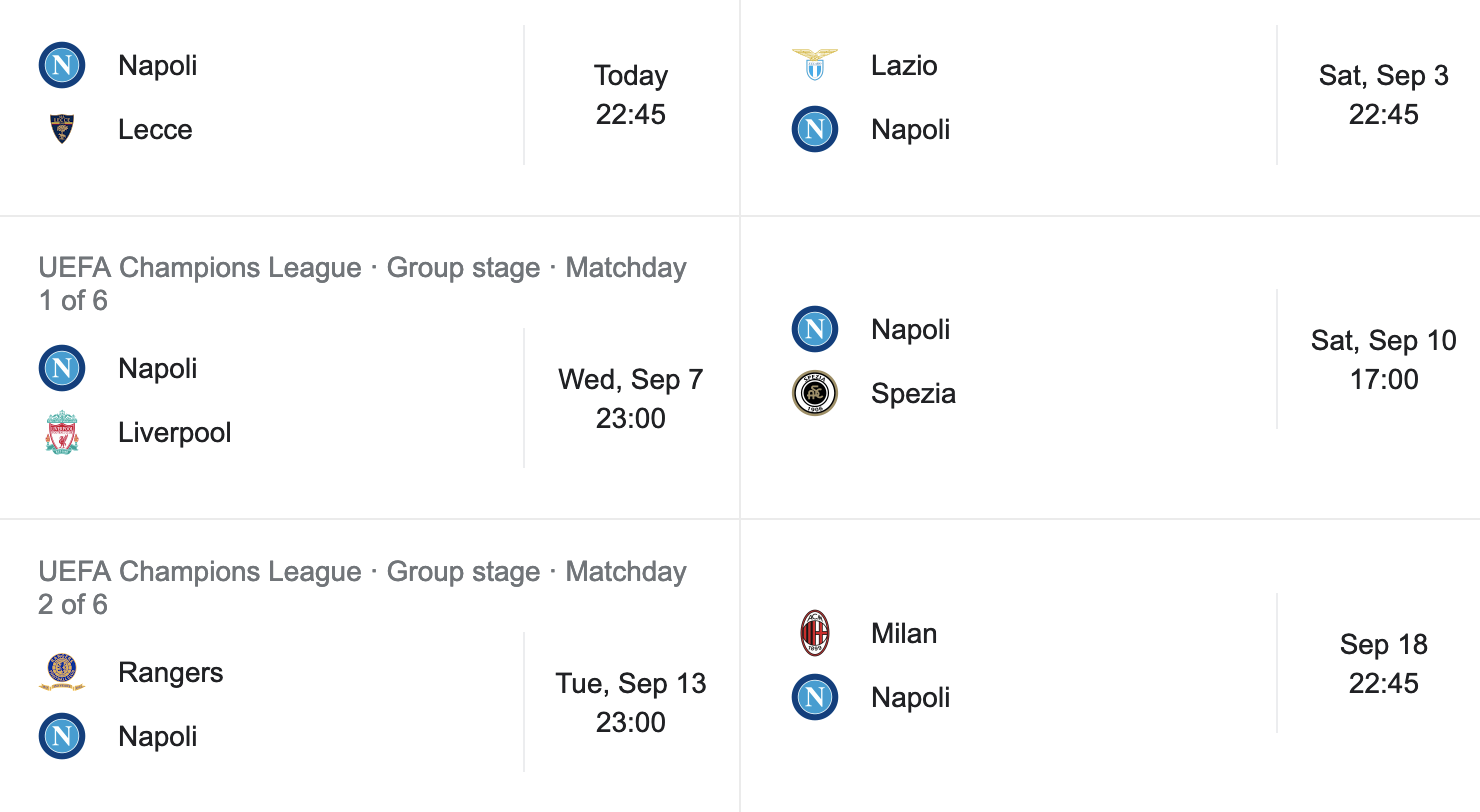Select the Lecce team badge

click(x=62, y=129)
